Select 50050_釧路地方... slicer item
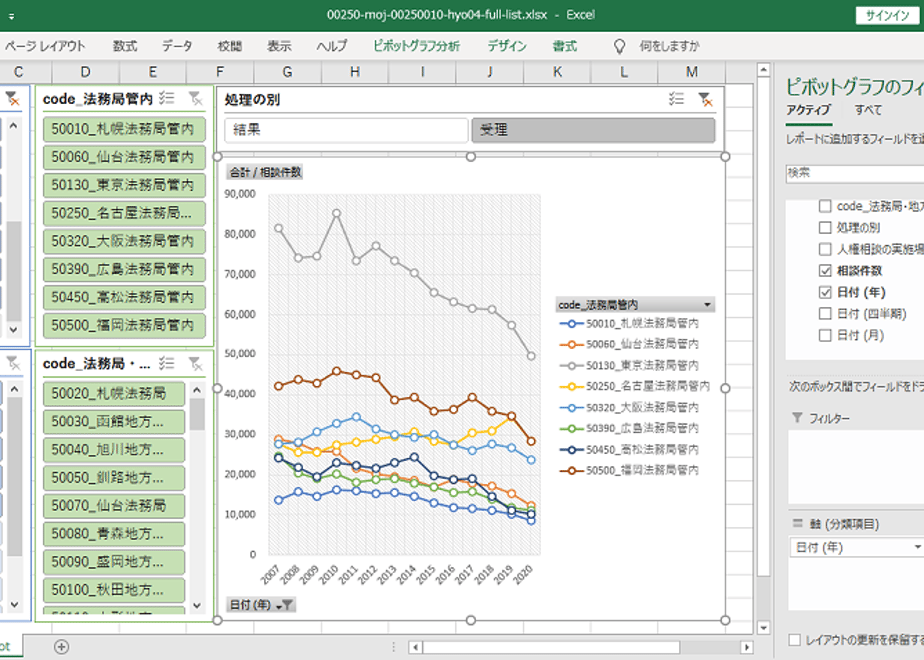This screenshot has width=924, height=660. point(114,477)
